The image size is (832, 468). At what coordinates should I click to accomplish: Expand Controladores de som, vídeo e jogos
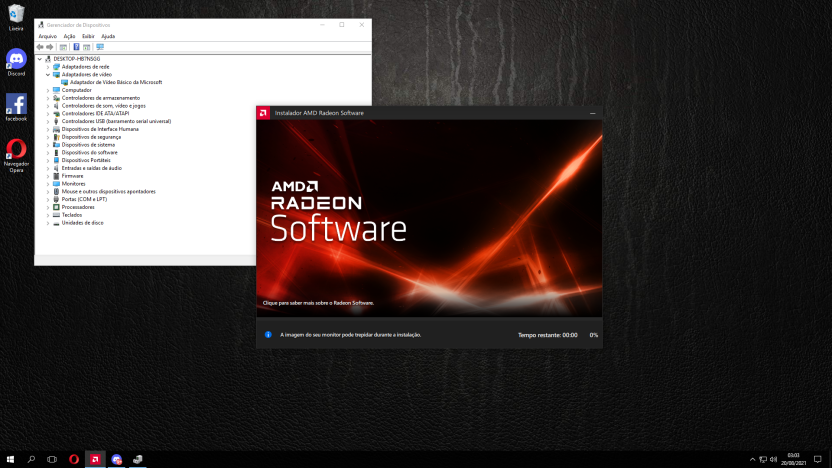coord(48,106)
